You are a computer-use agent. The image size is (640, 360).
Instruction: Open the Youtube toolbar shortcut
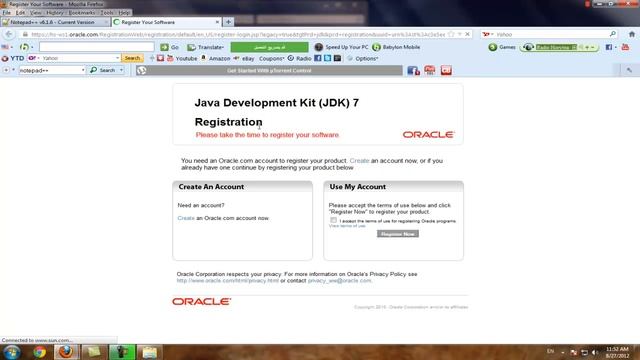pyautogui.click(x=182, y=58)
